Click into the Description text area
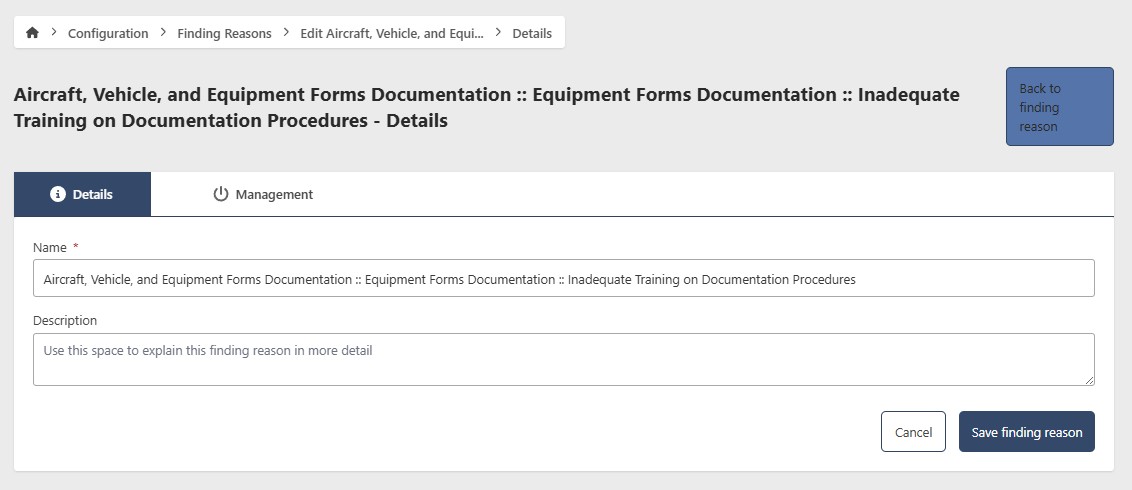This screenshot has width=1132, height=490. (x=563, y=359)
